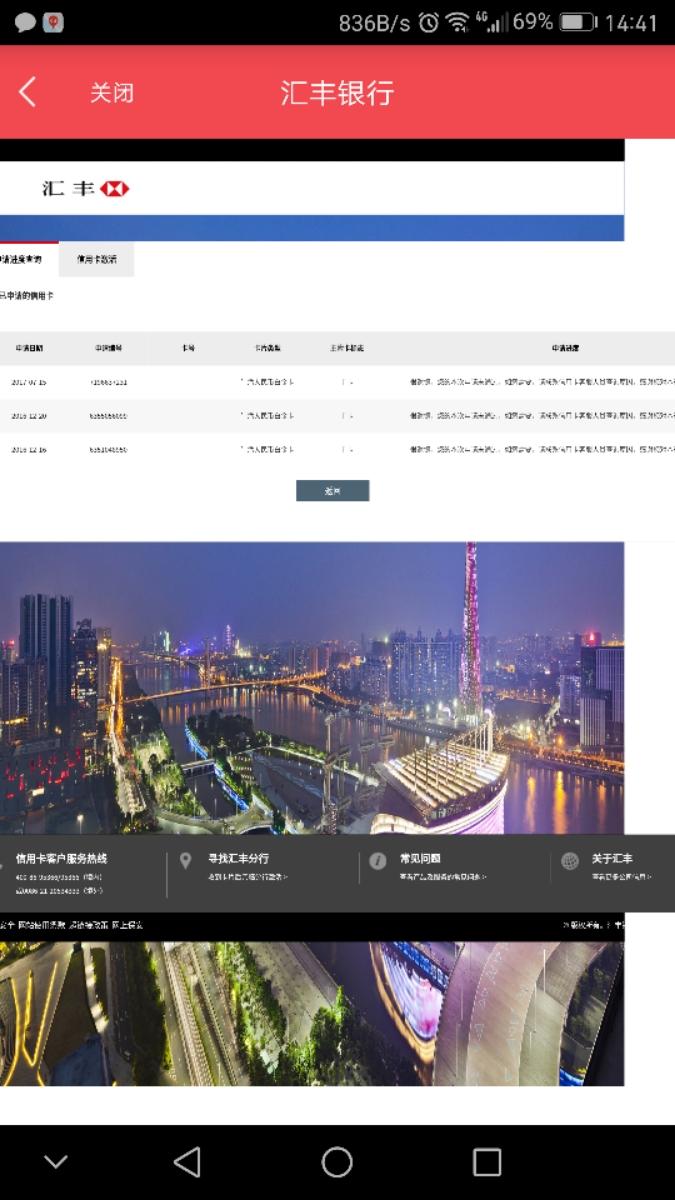Viewport: 675px width, 1200px height.
Task: Tap the battery icon in the status bar
Action: click(x=578, y=22)
